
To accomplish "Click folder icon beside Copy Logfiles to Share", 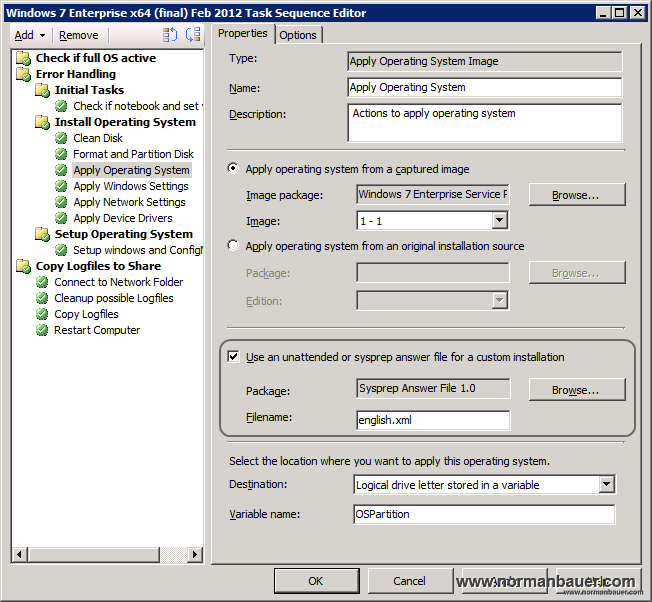I will pos(23,266).
